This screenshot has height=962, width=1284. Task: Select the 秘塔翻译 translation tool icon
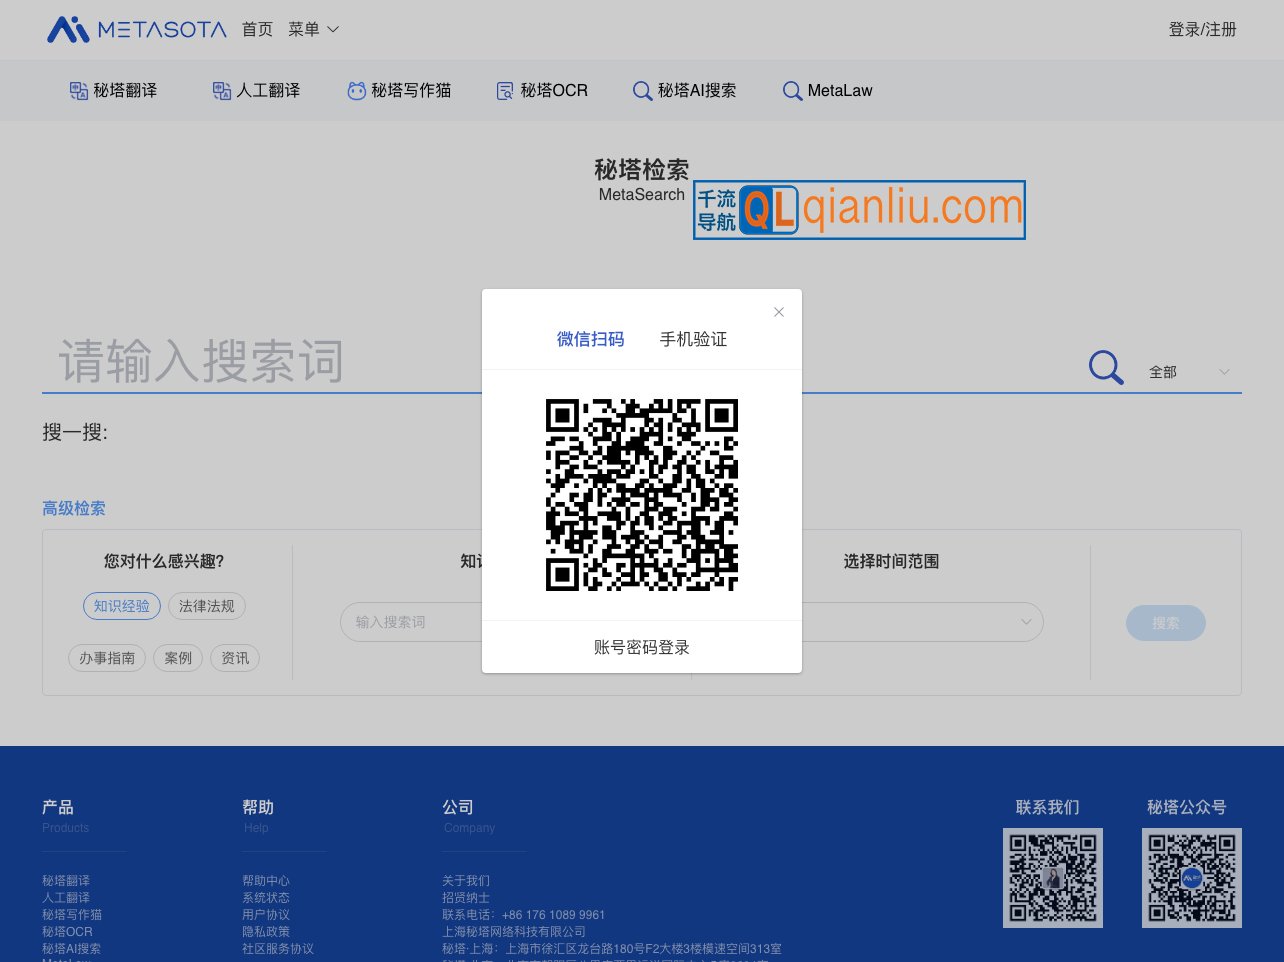[x=79, y=90]
